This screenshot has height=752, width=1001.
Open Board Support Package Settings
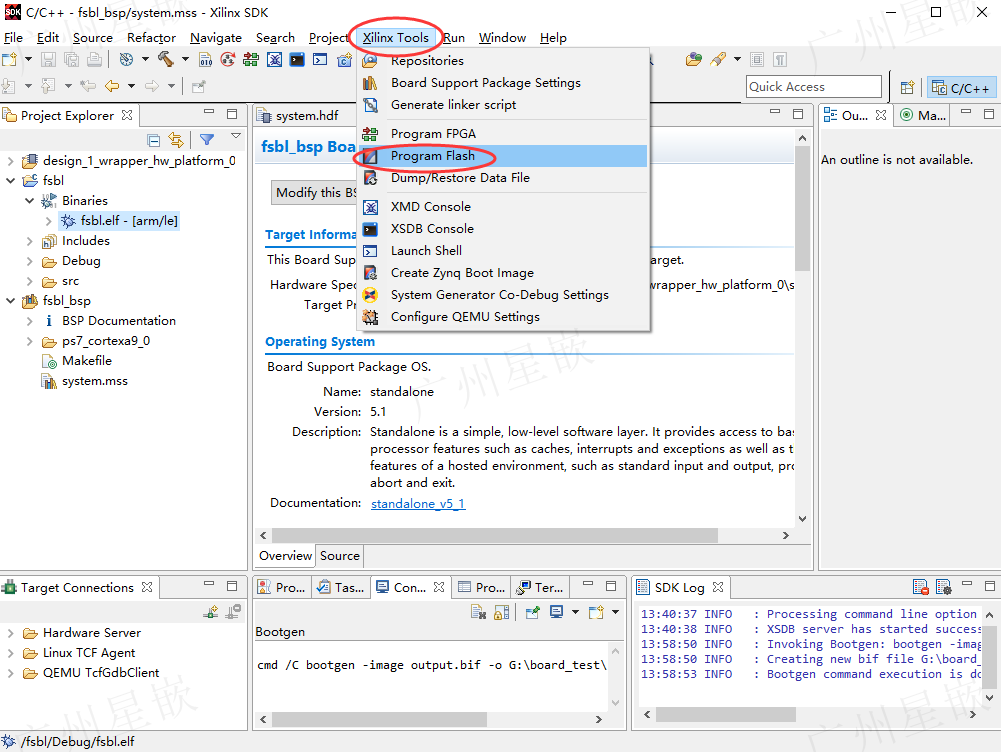coord(504,82)
